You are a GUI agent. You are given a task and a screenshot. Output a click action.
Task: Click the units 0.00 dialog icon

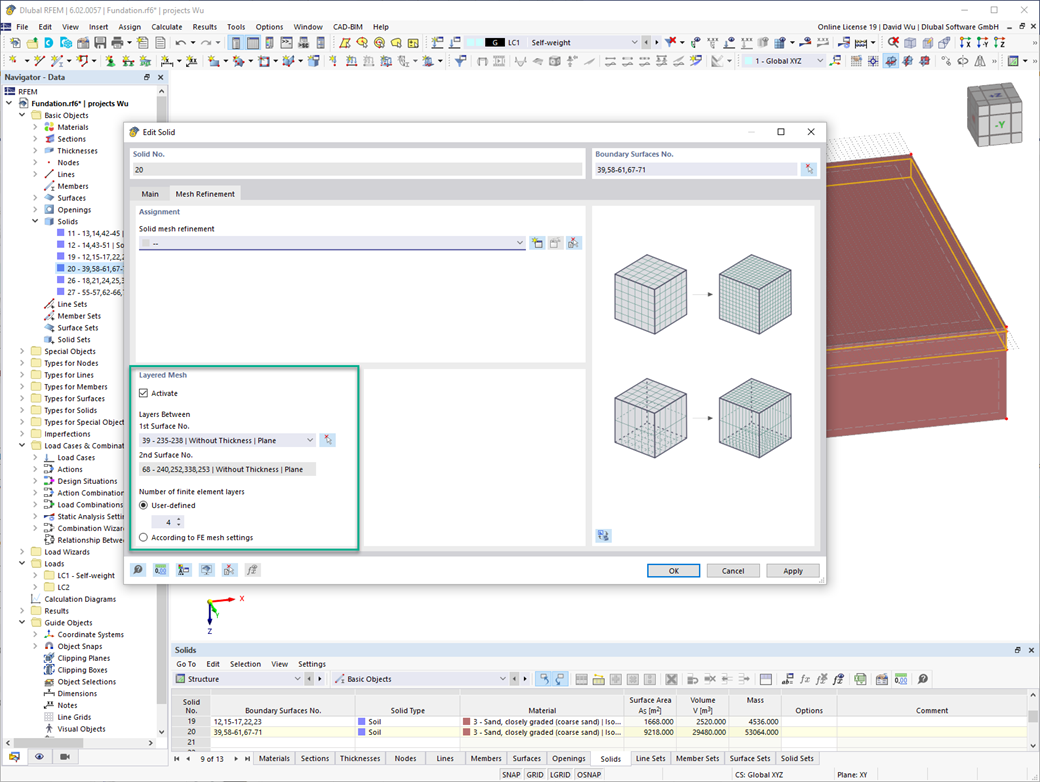(x=161, y=570)
